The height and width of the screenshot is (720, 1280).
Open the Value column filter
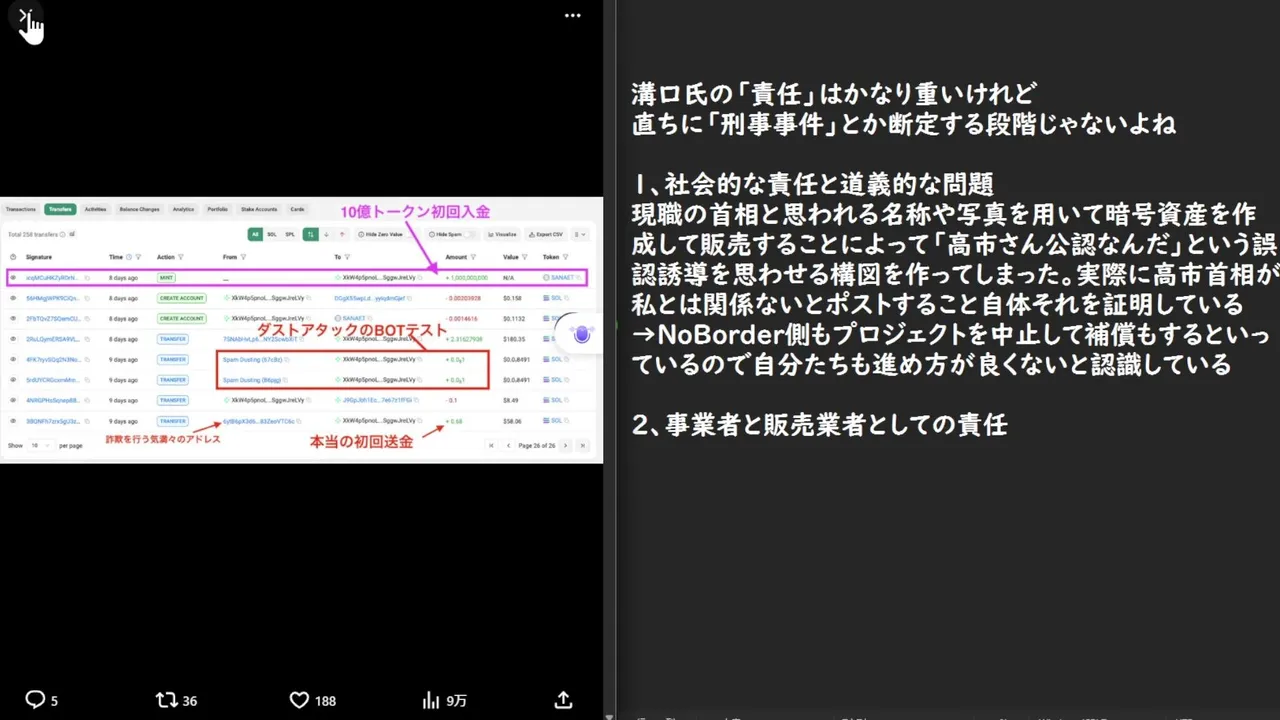coord(524,257)
